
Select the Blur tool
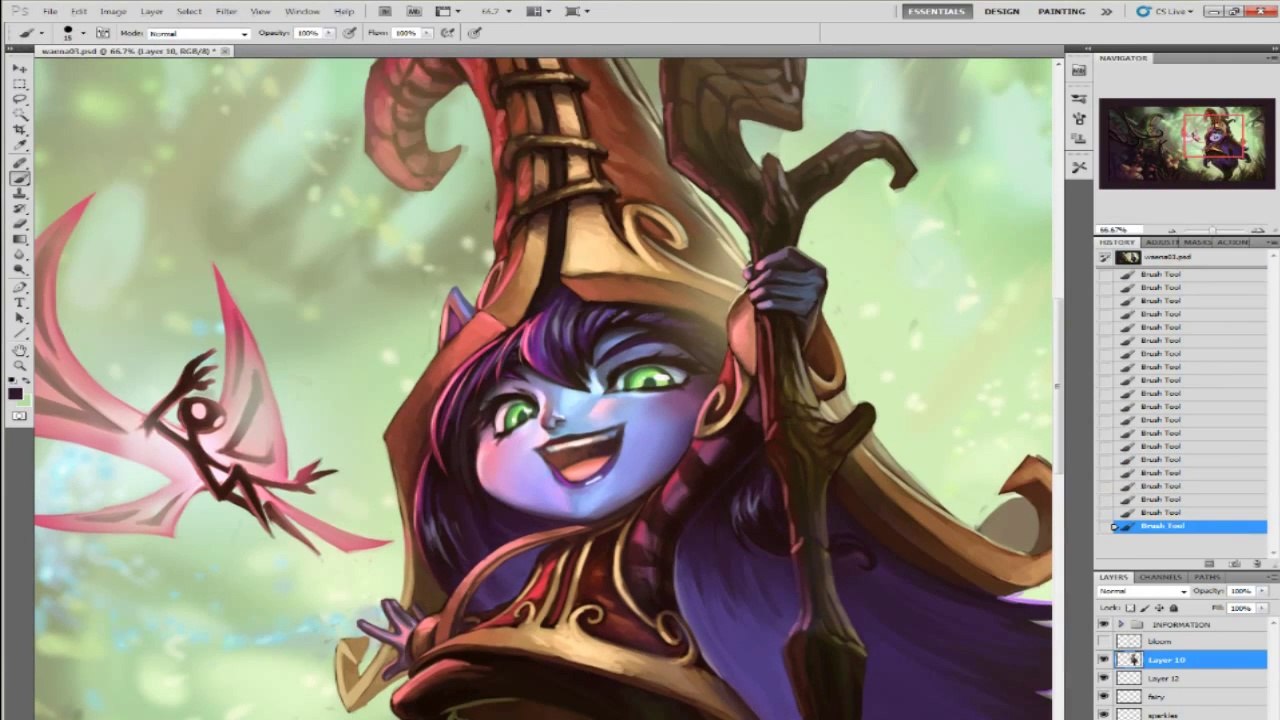coord(19,254)
